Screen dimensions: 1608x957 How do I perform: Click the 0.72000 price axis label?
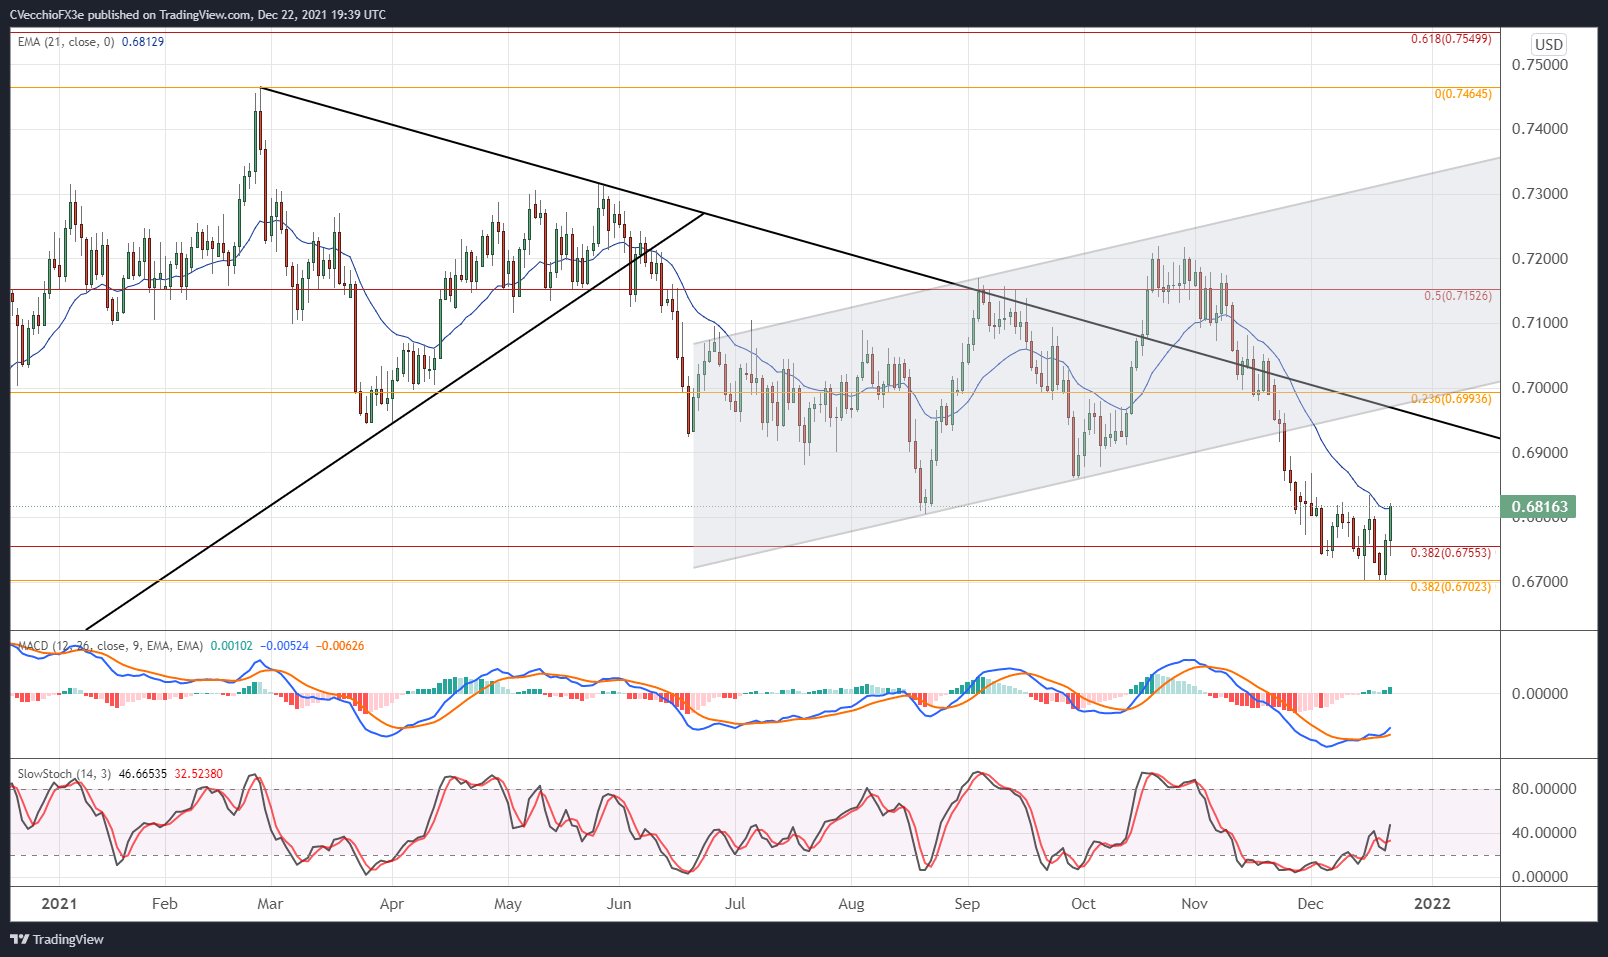pos(1539,259)
